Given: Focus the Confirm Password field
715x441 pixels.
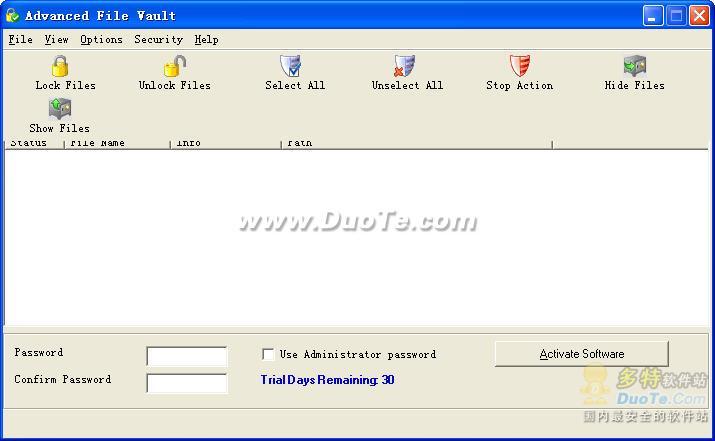Looking at the screenshot, I should (186, 383).
